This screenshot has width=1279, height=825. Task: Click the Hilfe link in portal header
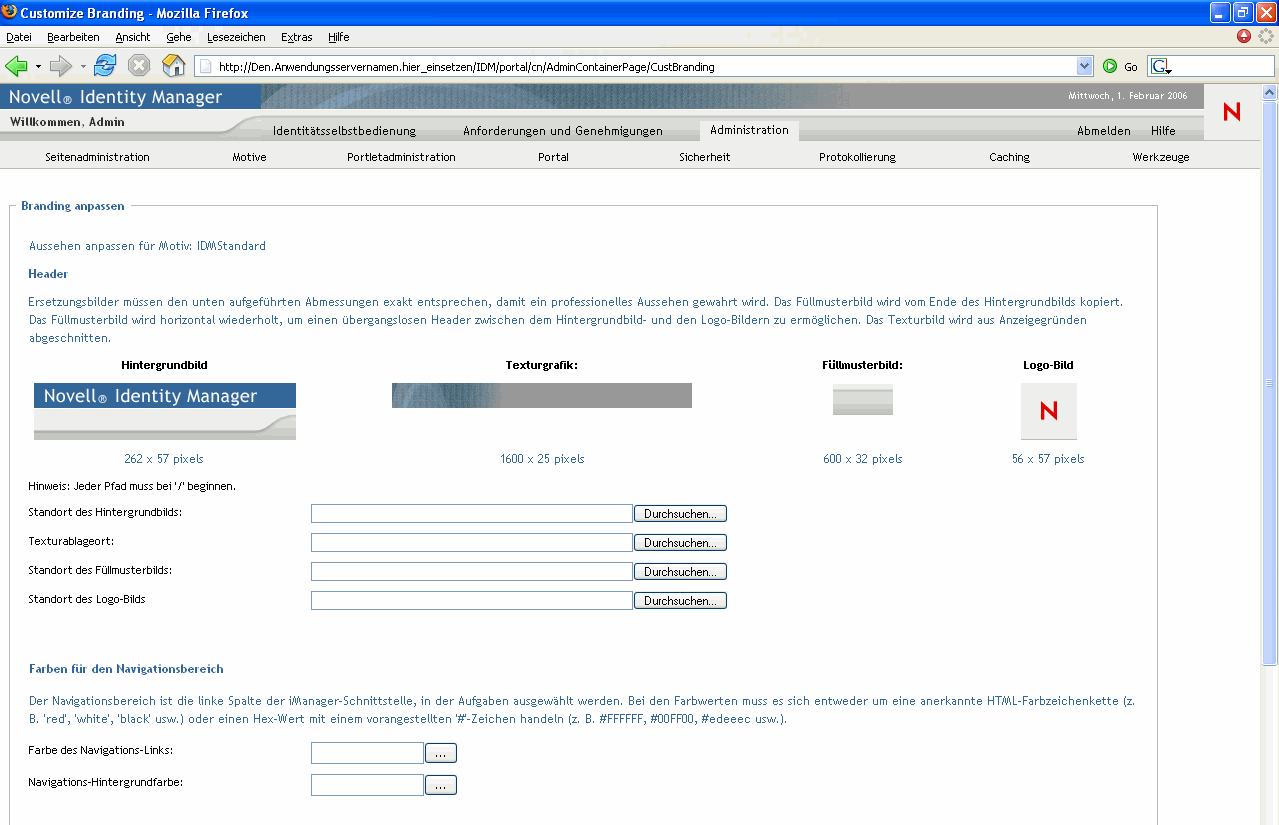coord(1163,131)
